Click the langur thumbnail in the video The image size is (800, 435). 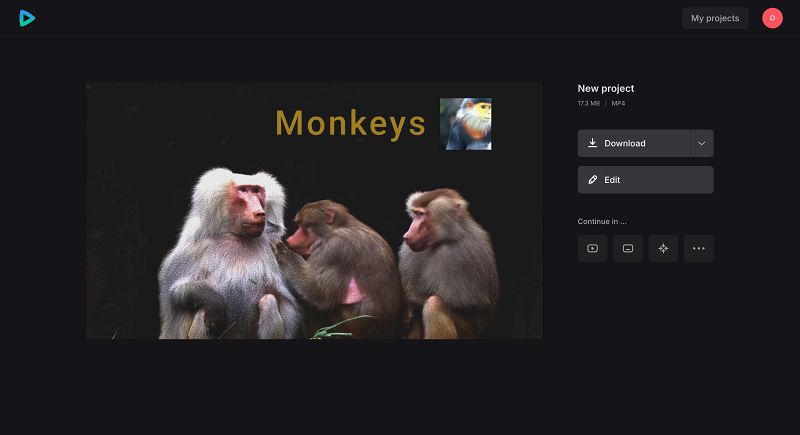click(465, 124)
